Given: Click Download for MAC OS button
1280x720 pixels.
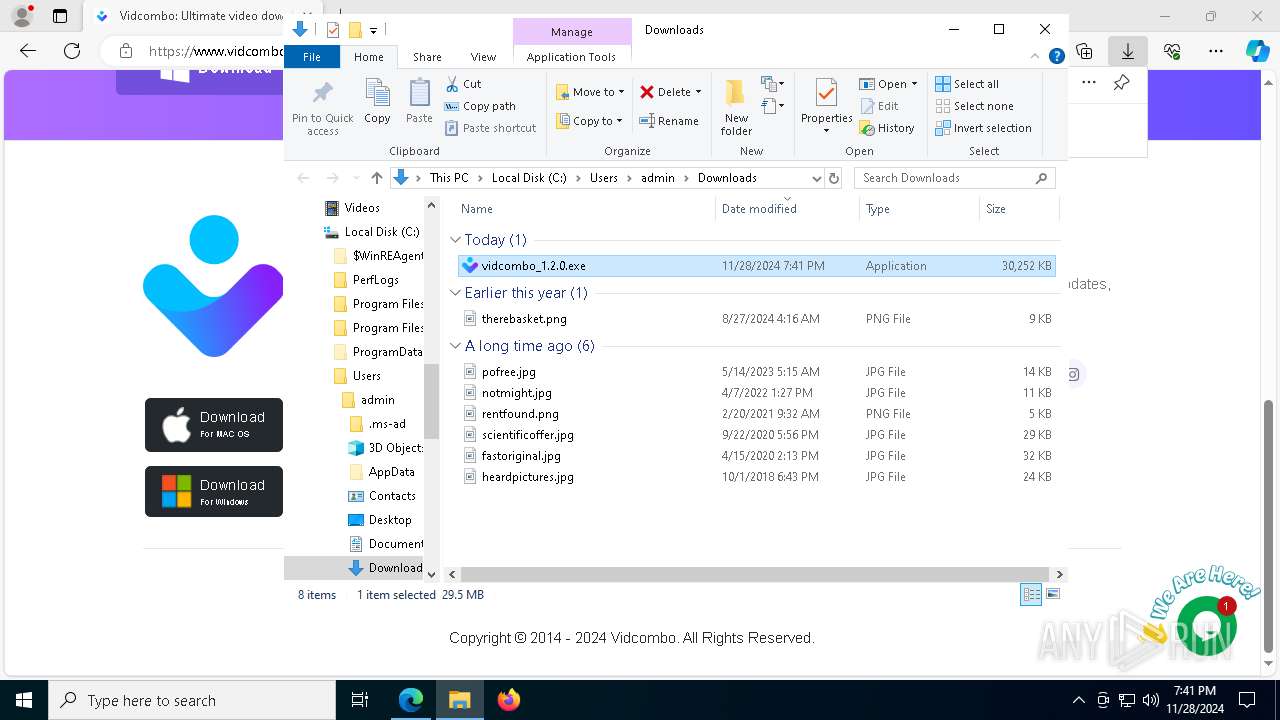Looking at the screenshot, I should click(214, 425).
